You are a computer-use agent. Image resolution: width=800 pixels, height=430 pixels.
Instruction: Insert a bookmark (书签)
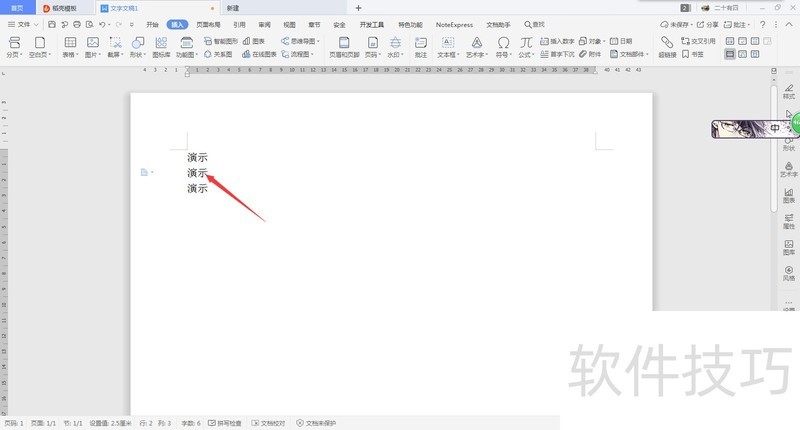(x=693, y=54)
